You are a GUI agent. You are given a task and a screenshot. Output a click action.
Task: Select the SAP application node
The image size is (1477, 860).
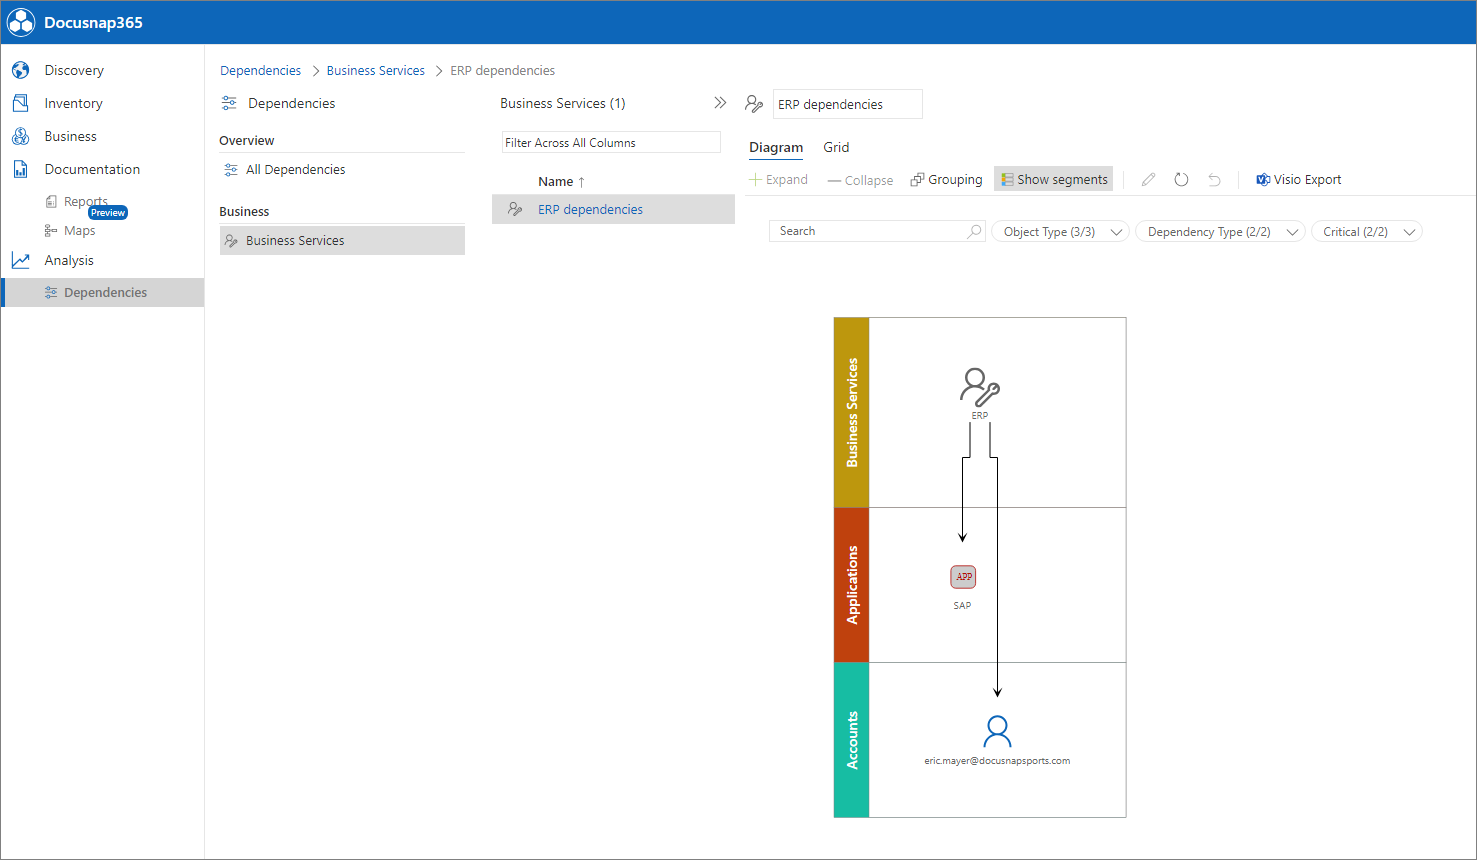(963, 587)
